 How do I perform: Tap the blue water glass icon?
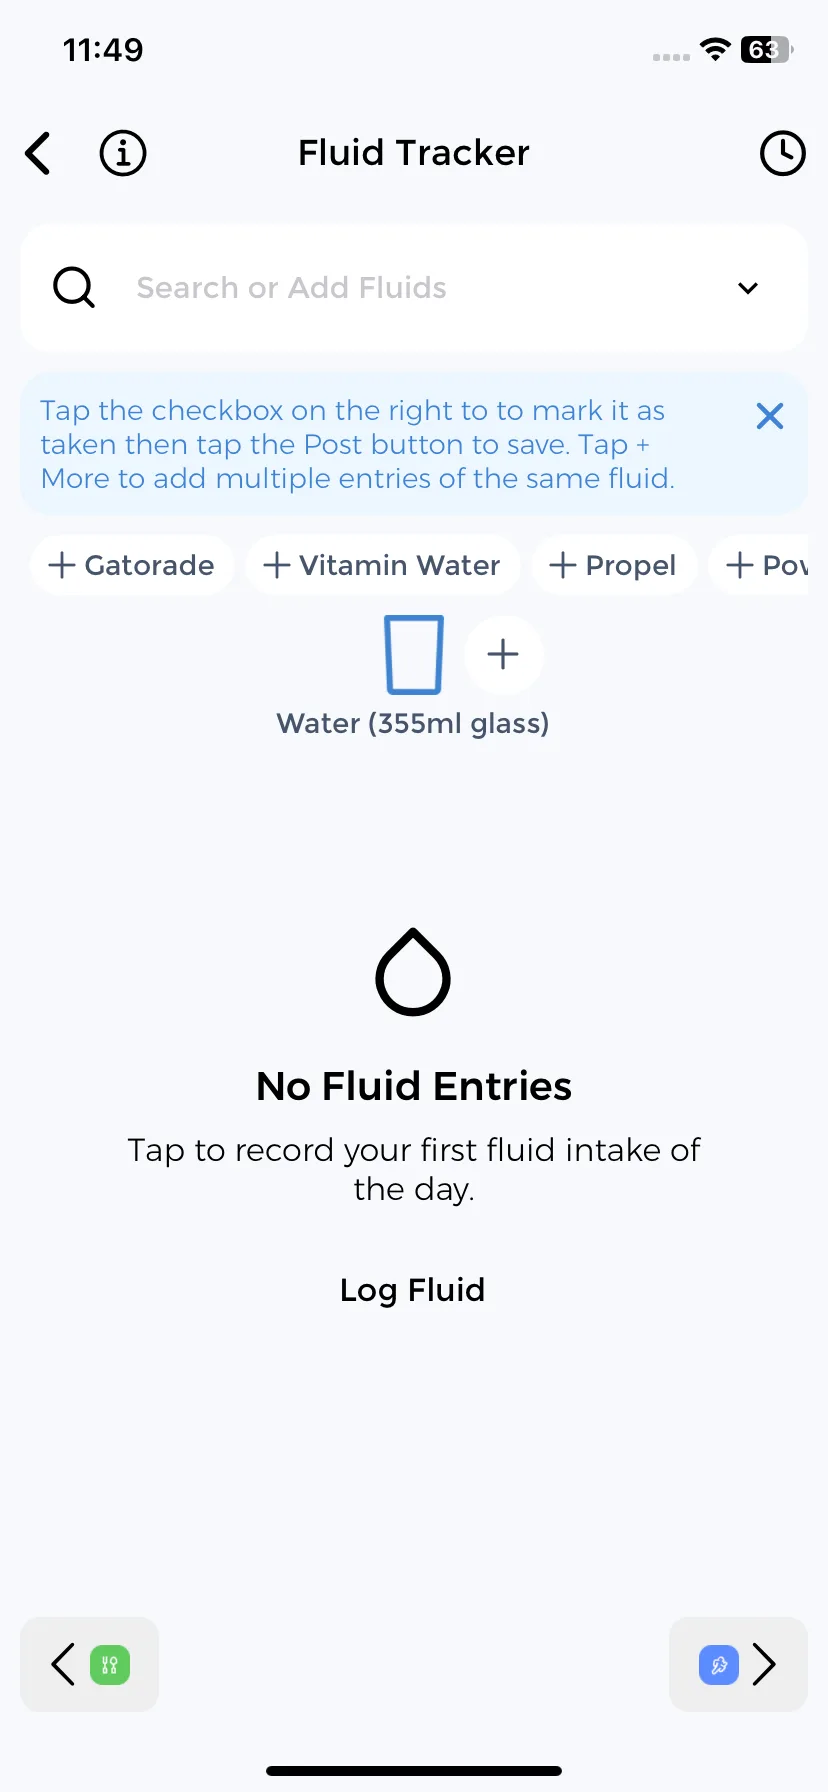point(414,655)
